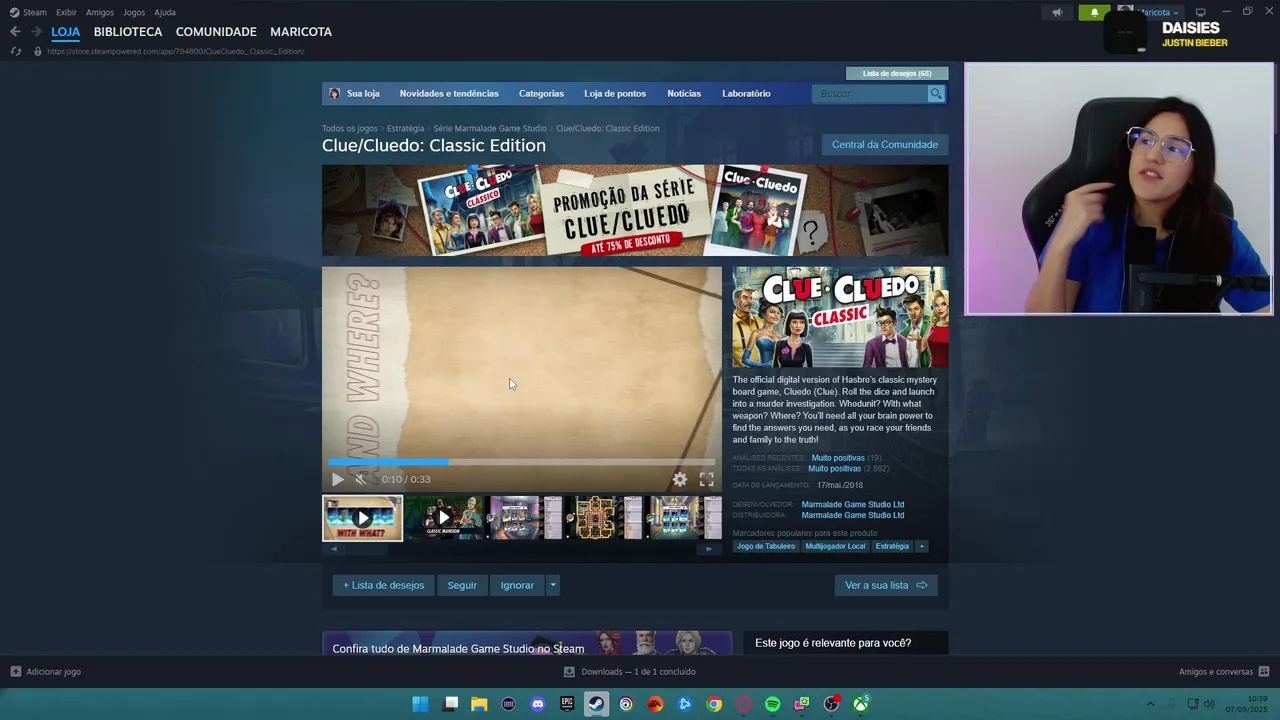Click Ver a sua lista
The width and height of the screenshot is (1280, 720).
(886, 585)
